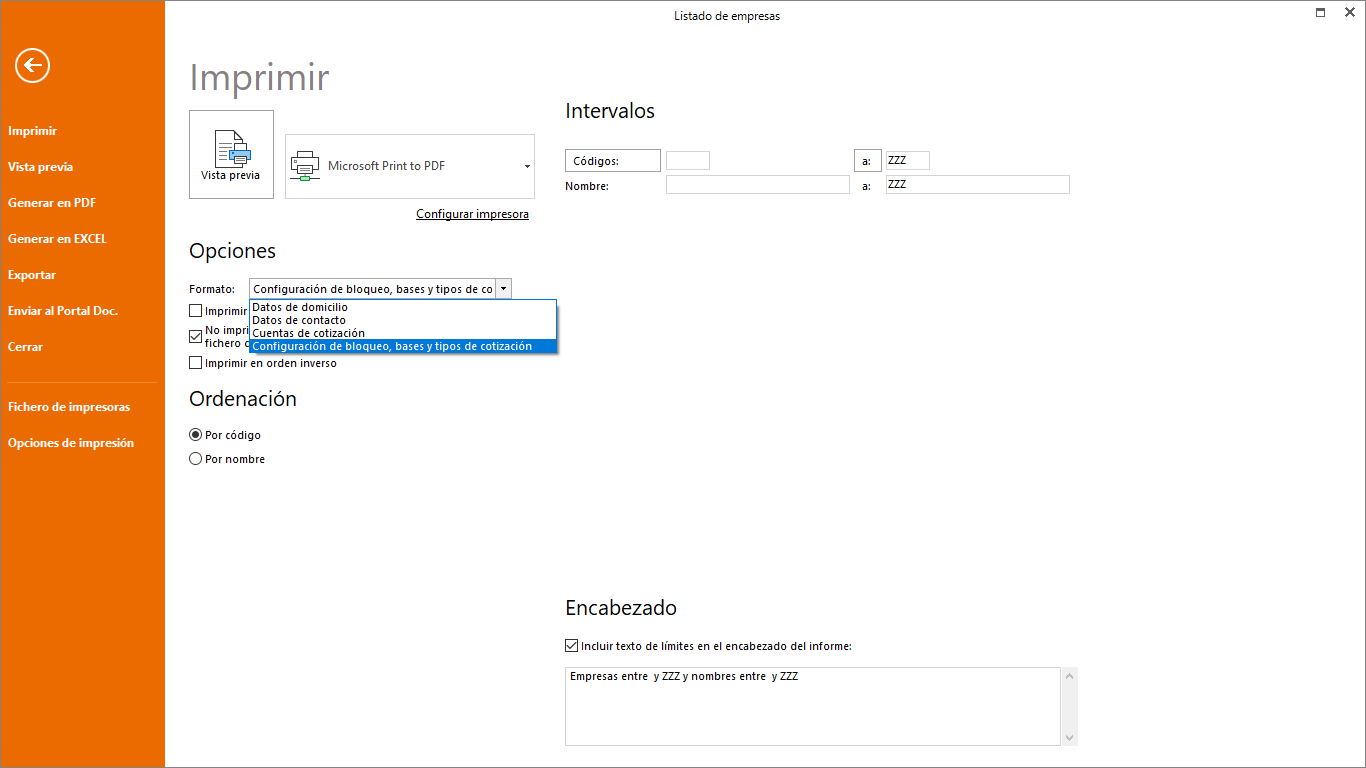The width and height of the screenshot is (1366, 768).
Task: Click the a: button beside Códigos range
Action: pos(867,161)
